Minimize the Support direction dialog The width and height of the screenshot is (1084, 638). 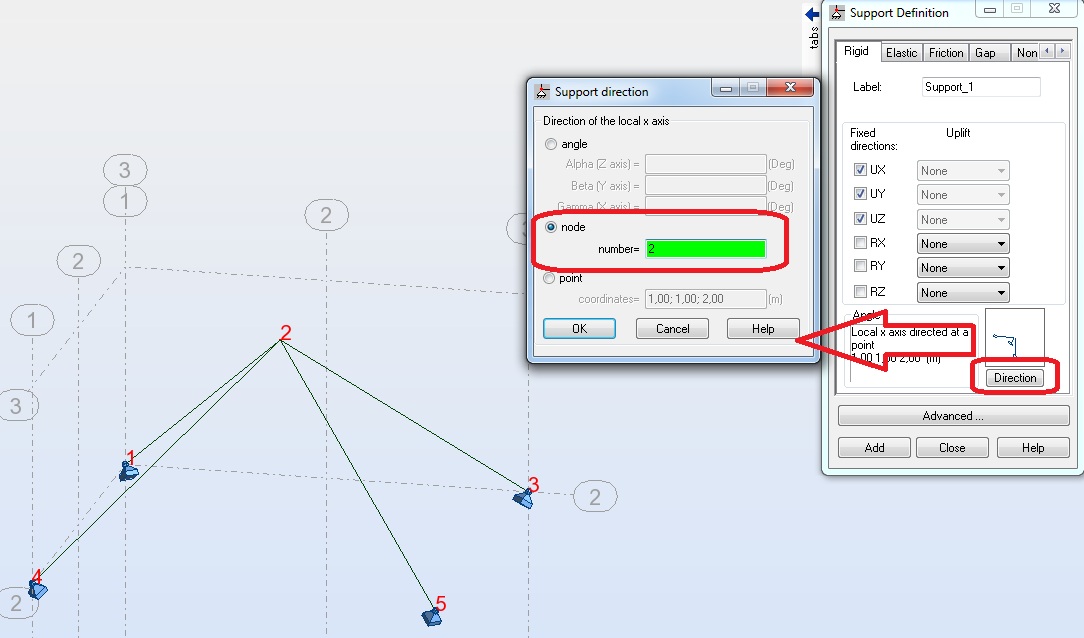coord(725,88)
